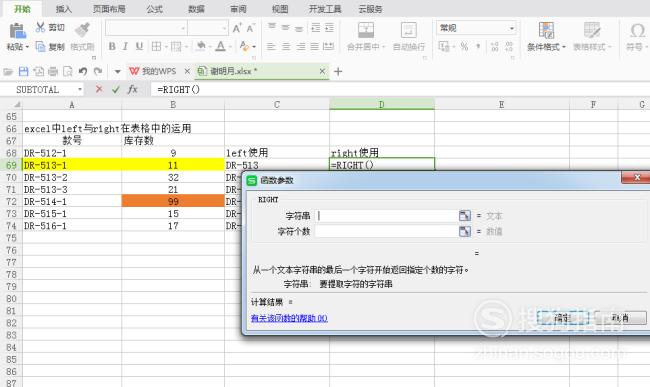This screenshot has height=387, width=650.
Task: Confirm formula with green checkmark
Action: pyautogui.click(x=116, y=89)
